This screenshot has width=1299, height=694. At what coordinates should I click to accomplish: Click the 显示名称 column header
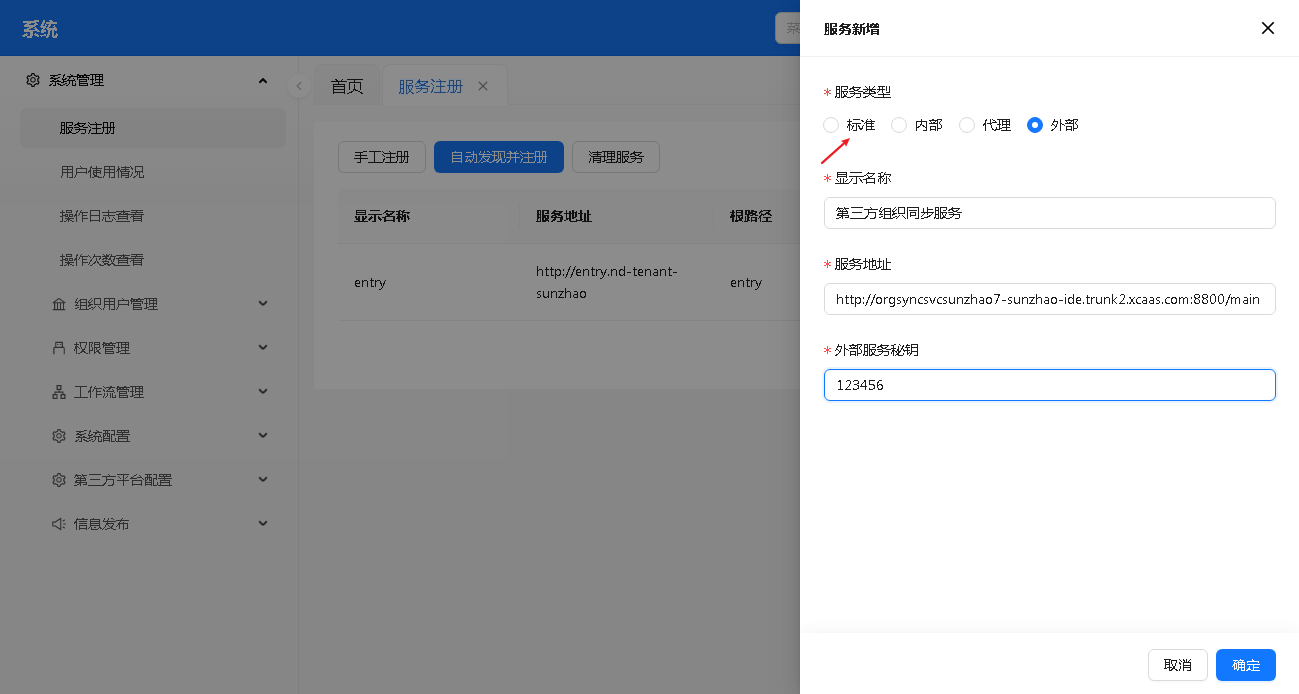tap(382, 216)
